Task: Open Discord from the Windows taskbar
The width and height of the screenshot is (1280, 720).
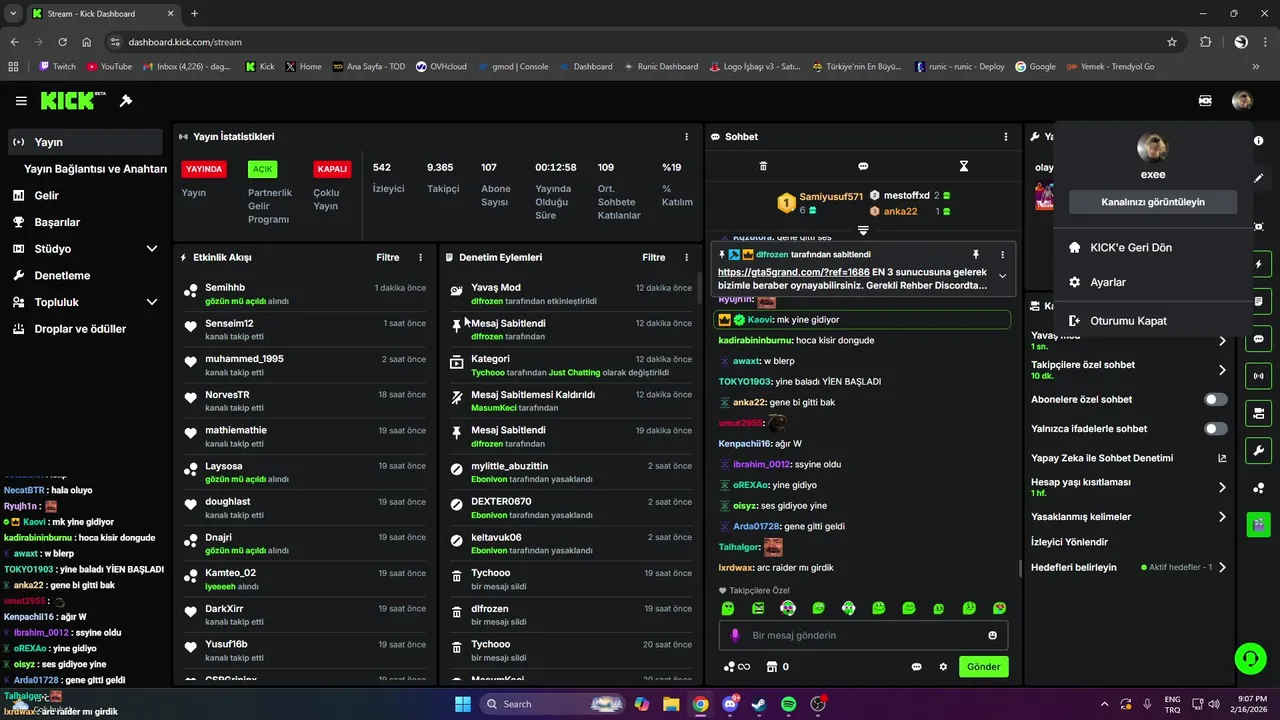Action: click(730, 704)
